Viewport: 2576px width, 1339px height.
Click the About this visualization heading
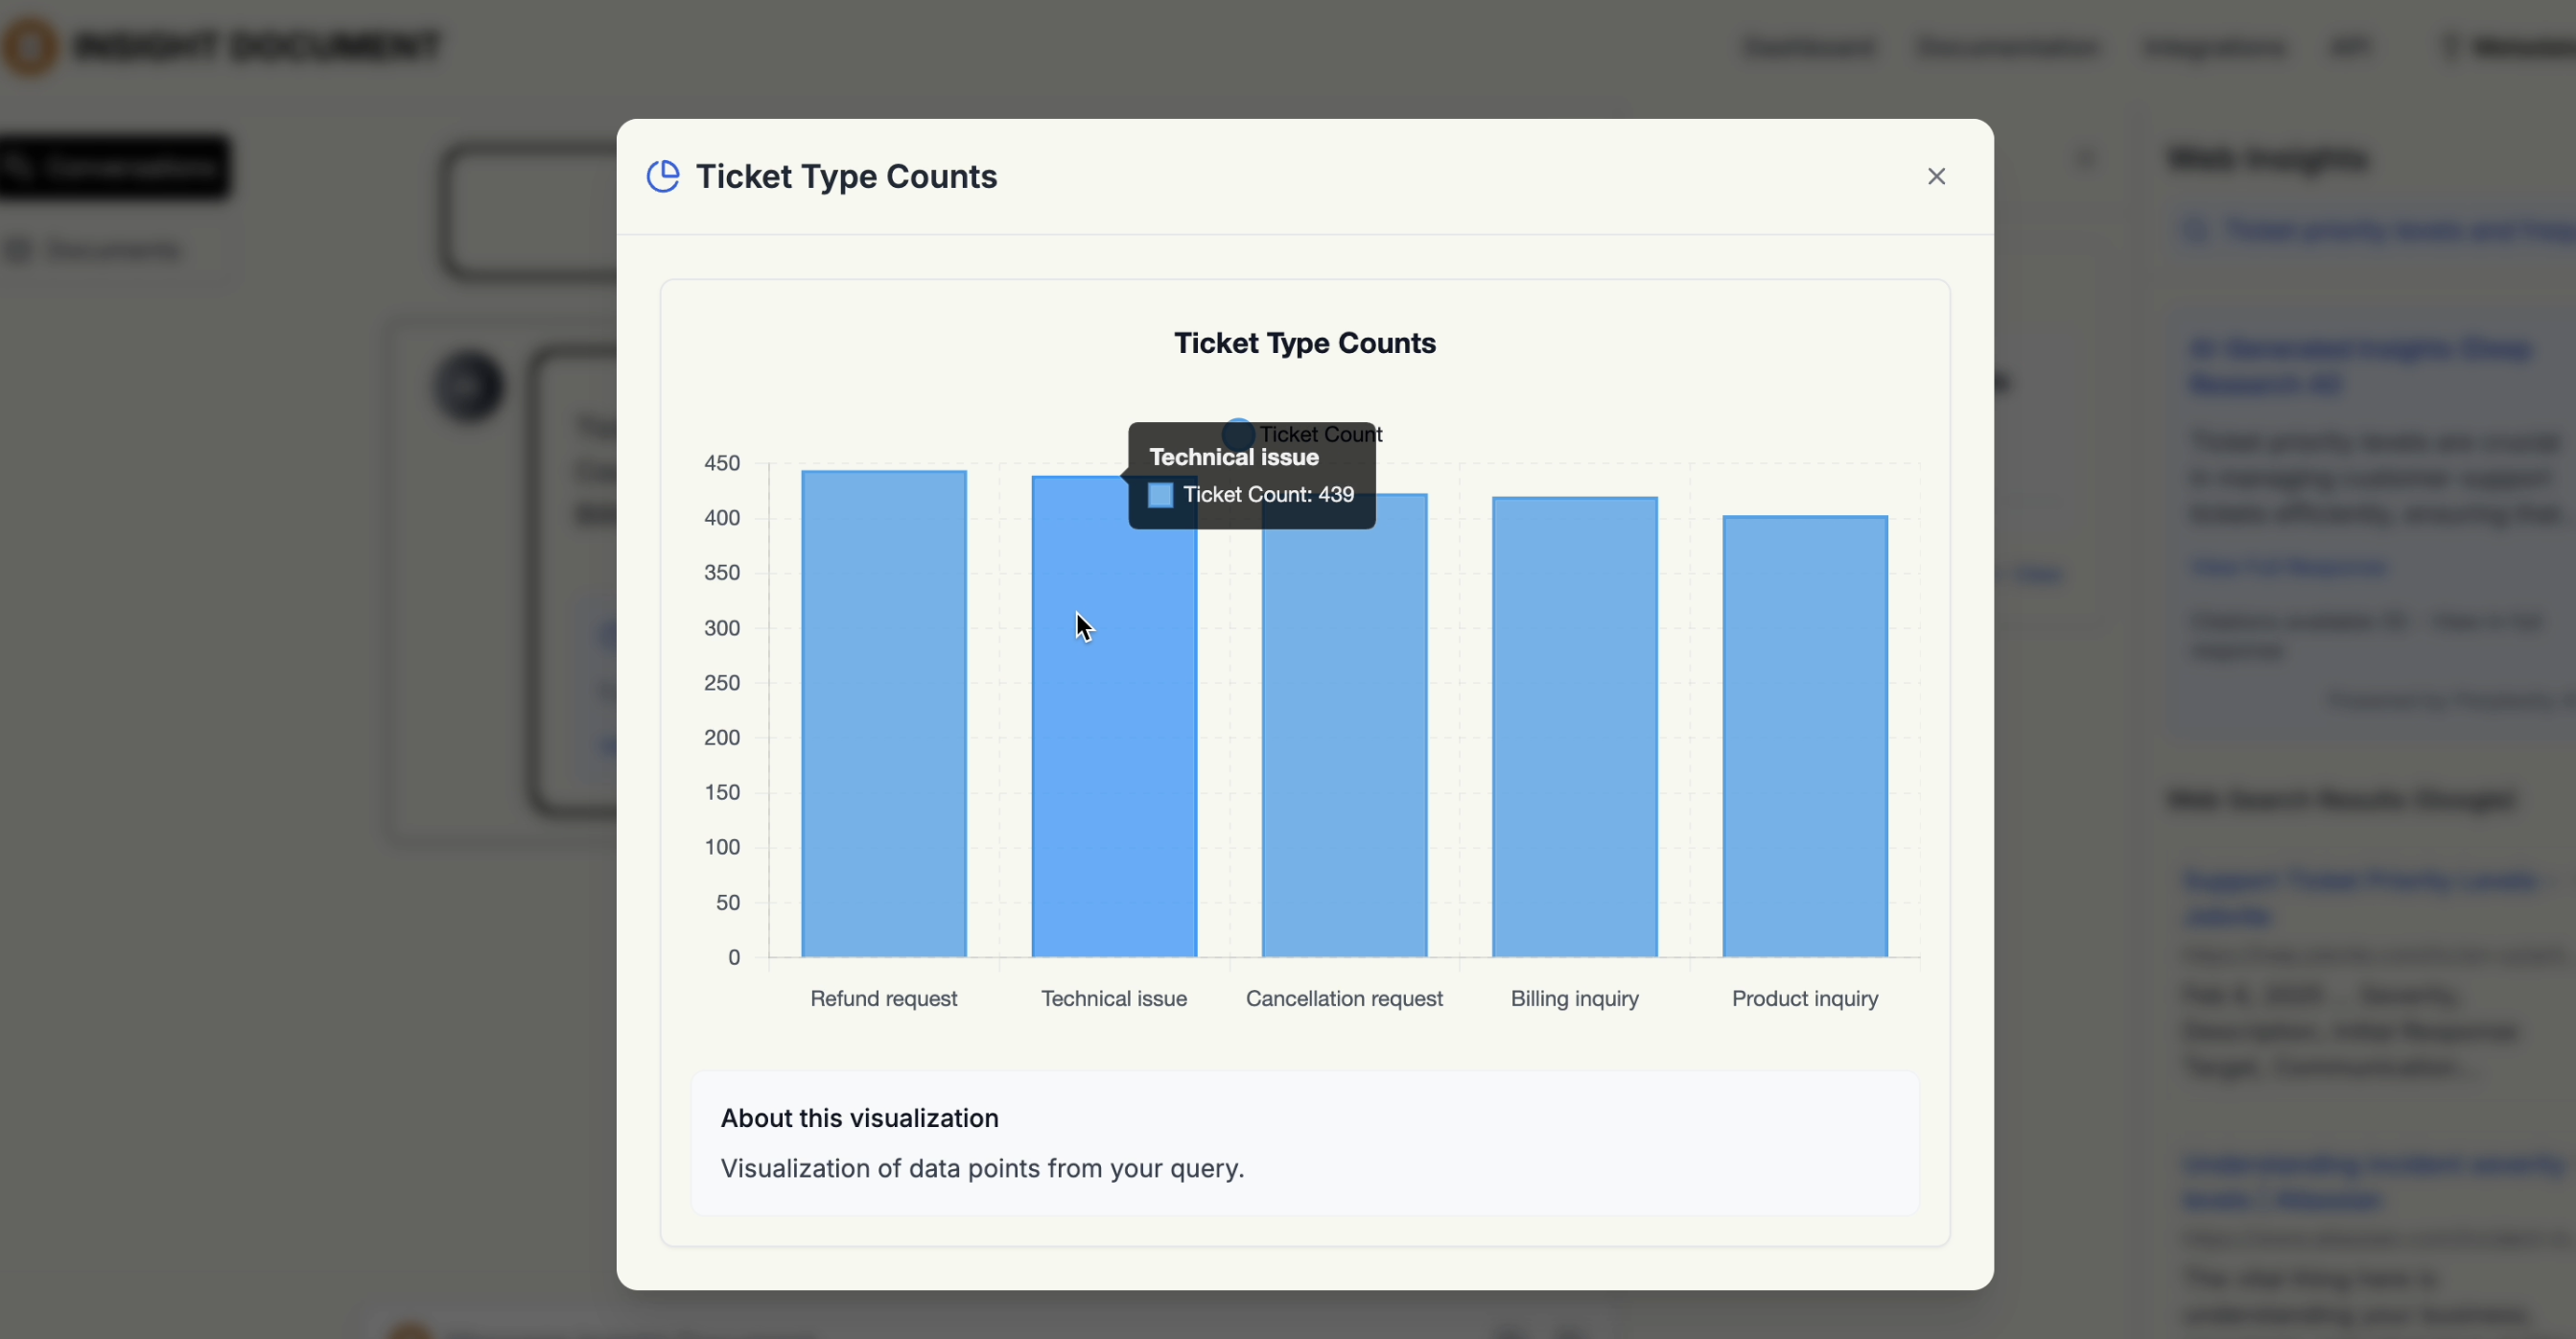point(859,1118)
